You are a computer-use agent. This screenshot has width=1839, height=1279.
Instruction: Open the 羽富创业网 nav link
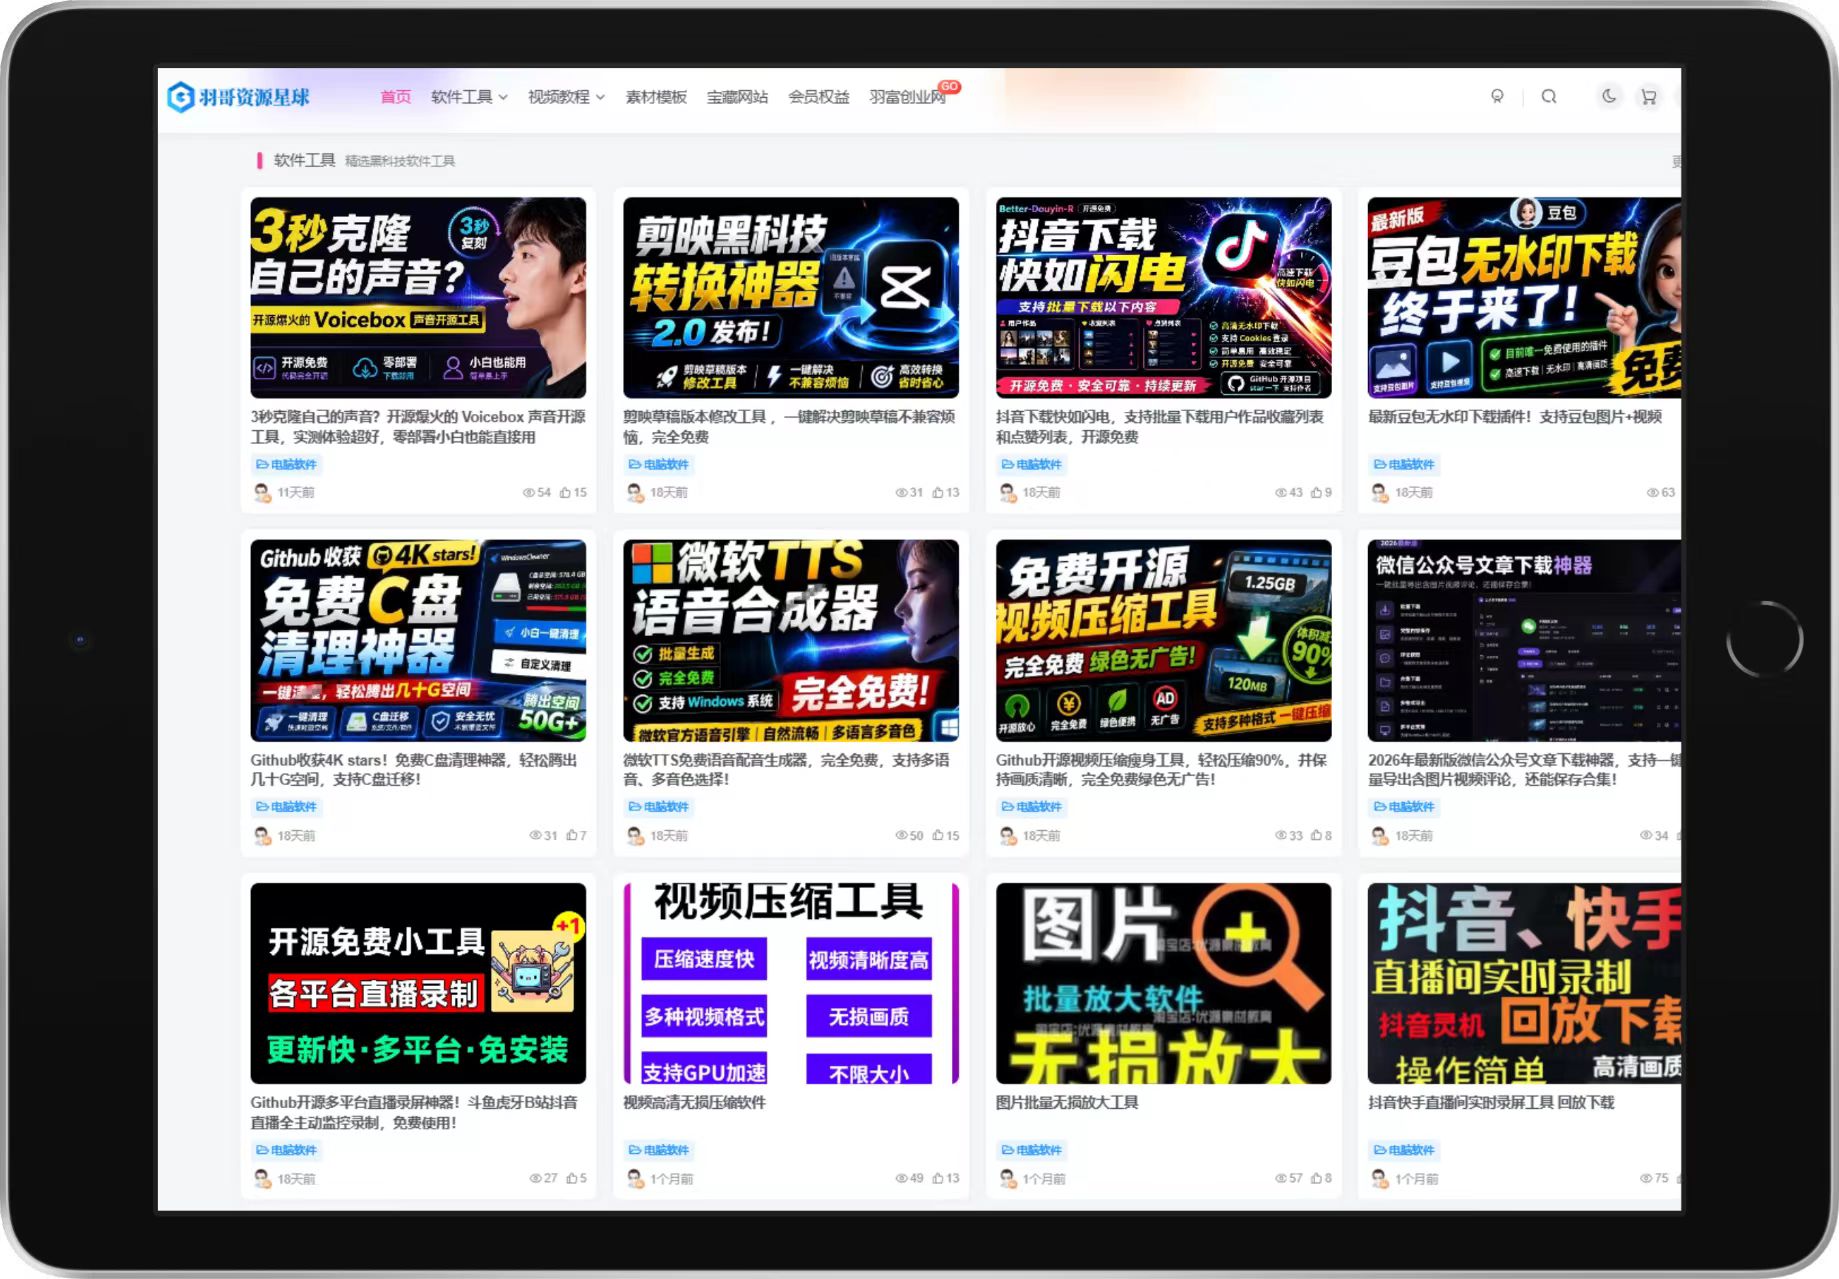pyautogui.click(x=907, y=97)
